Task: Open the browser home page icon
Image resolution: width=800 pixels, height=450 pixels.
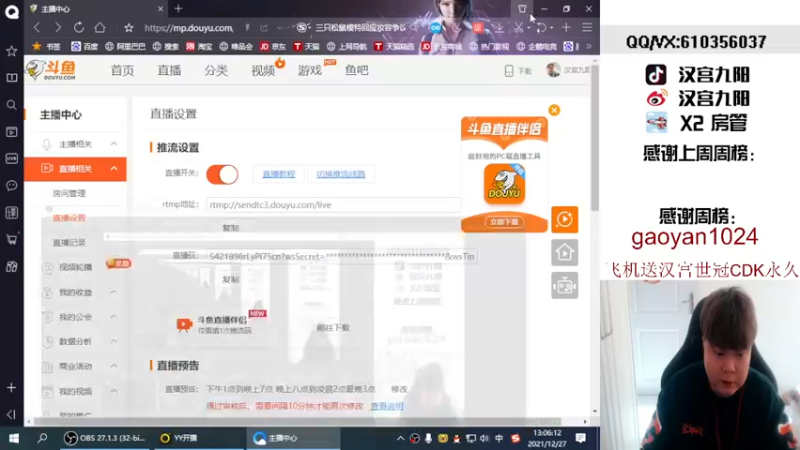Action: [x=100, y=28]
